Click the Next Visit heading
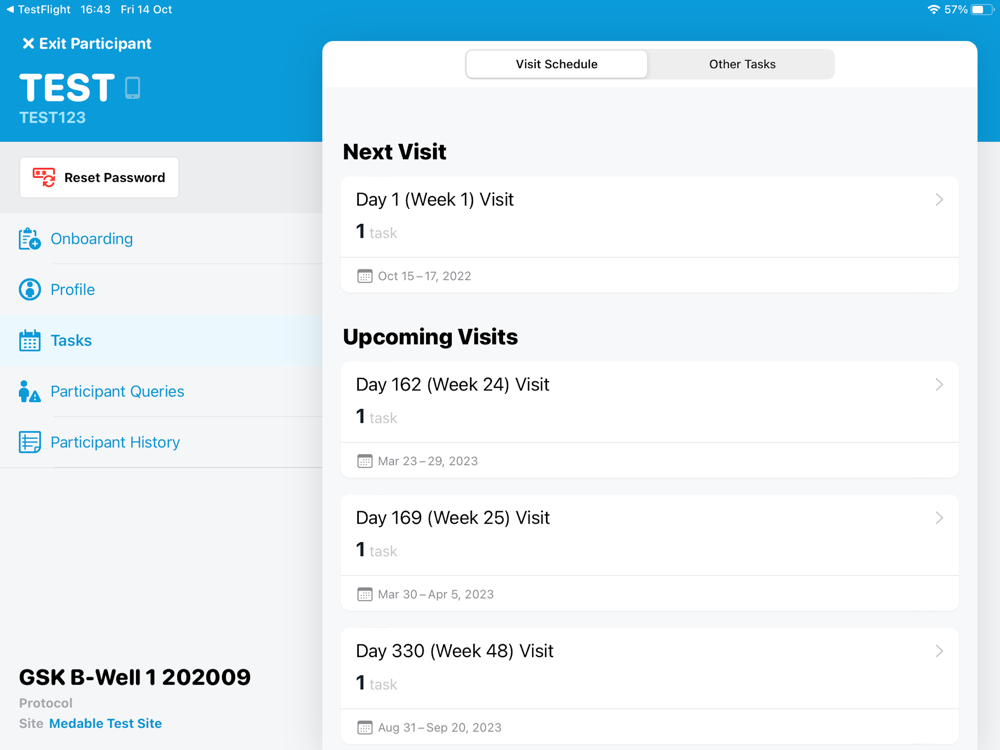 click(394, 152)
